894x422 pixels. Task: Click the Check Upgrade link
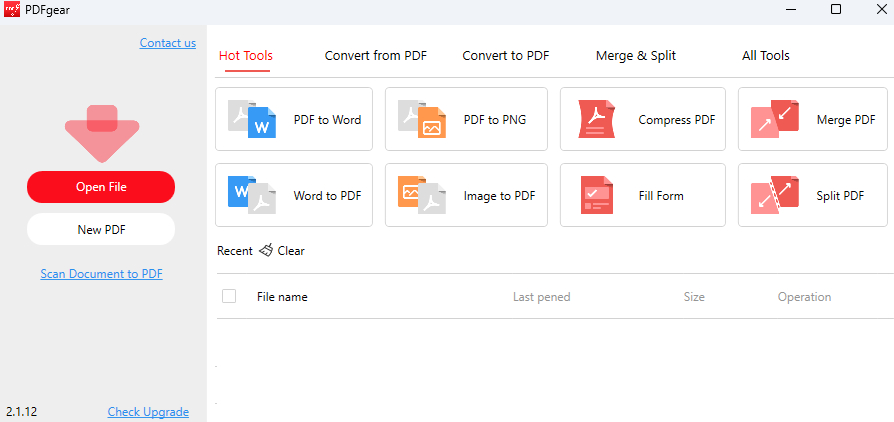tap(148, 412)
